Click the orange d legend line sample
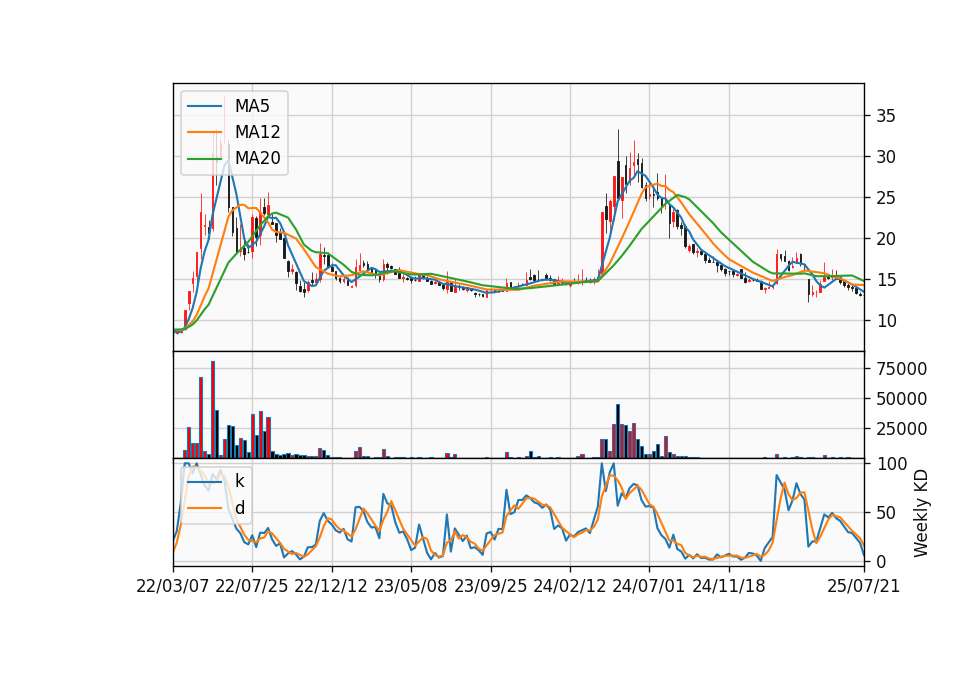This screenshot has height=690, width=960. click(x=204, y=508)
